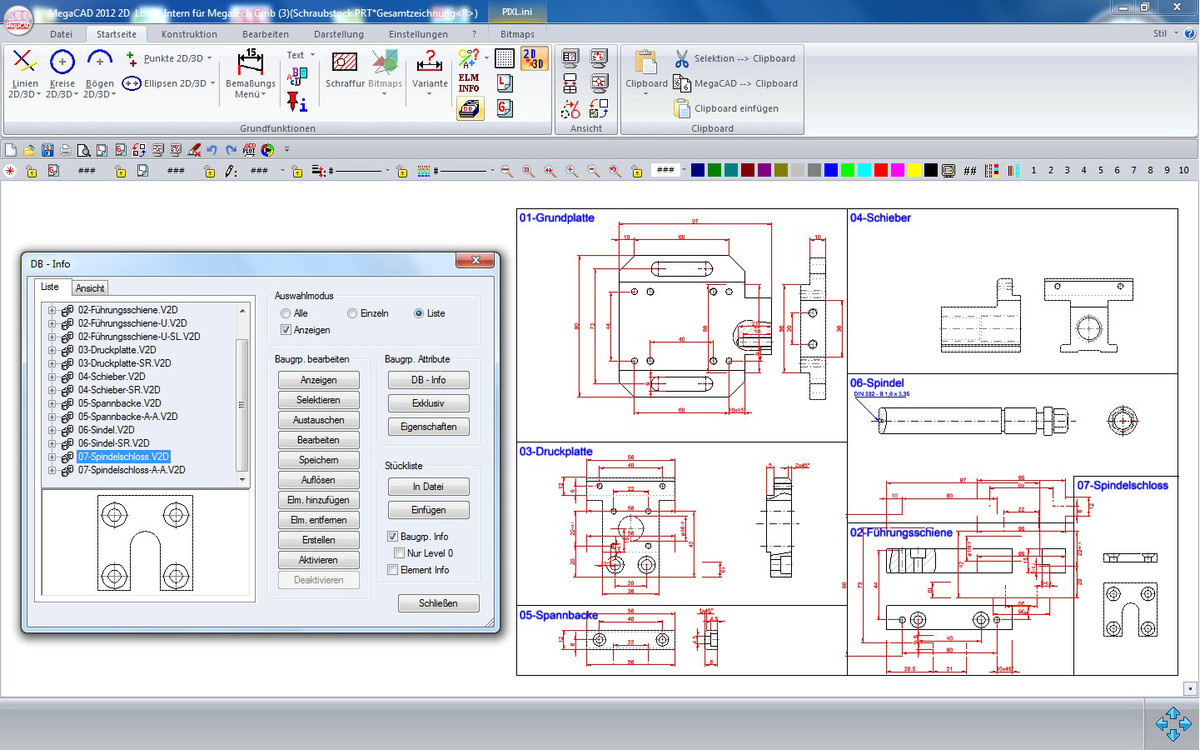
Task: Click the print icon in quick toolbar
Action: point(66,150)
